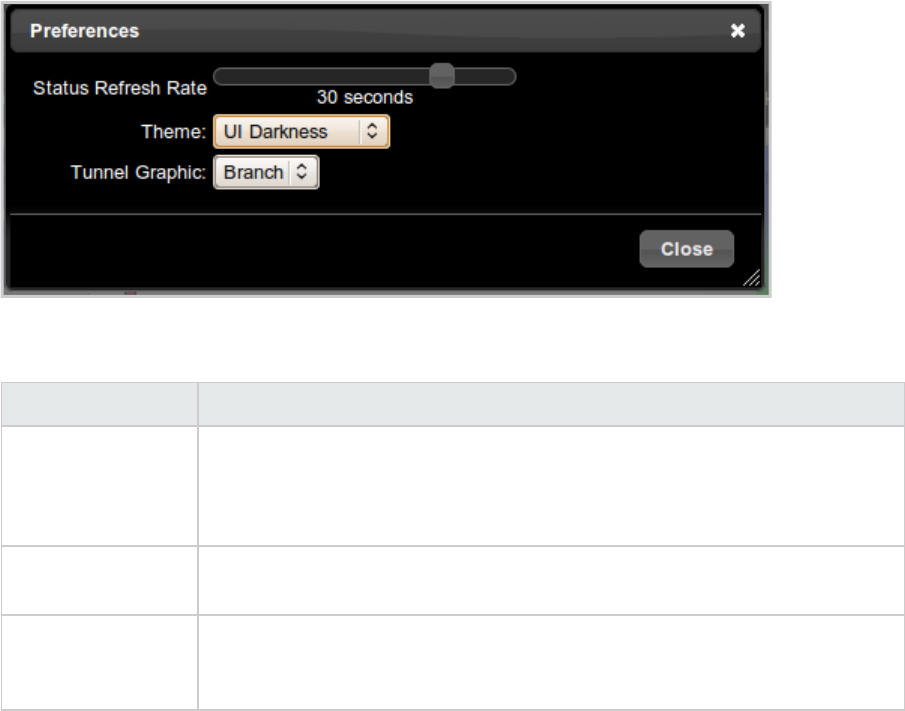Image resolution: width=905 pixels, height=711 pixels.
Task: Click the Close button
Action: (x=686, y=249)
